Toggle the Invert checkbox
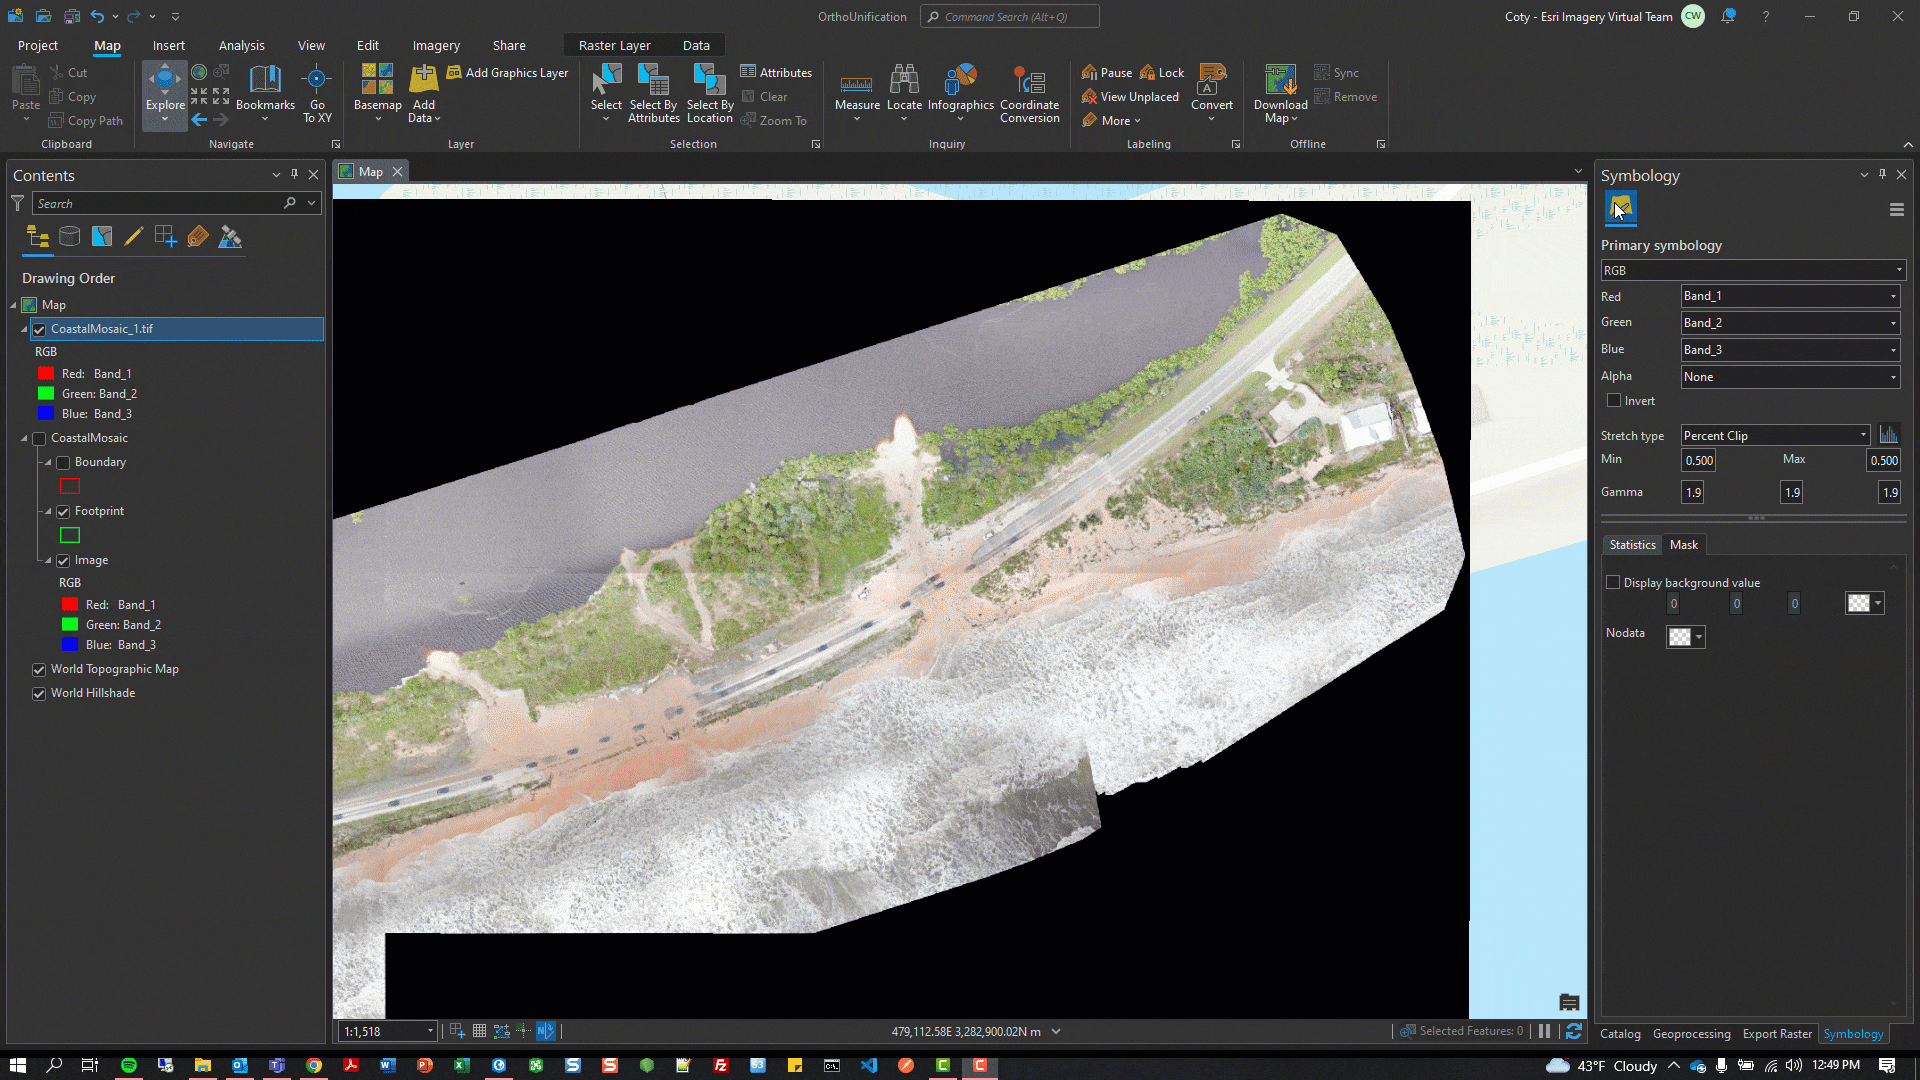This screenshot has width=1920, height=1080. pyautogui.click(x=1614, y=401)
